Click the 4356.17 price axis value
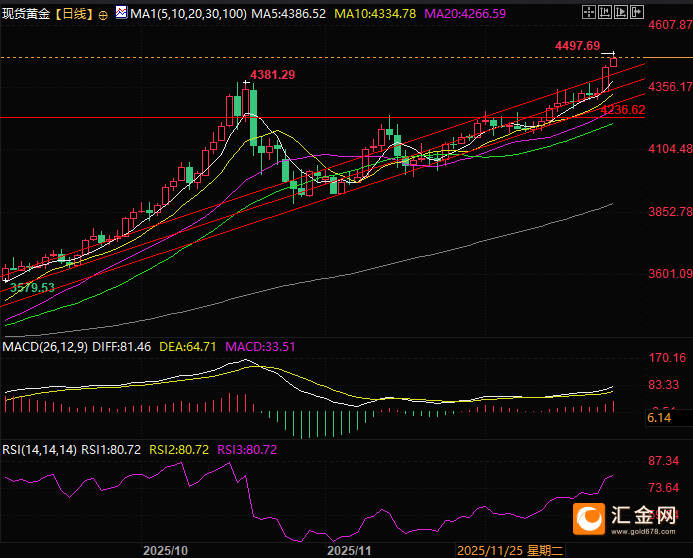 point(670,87)
